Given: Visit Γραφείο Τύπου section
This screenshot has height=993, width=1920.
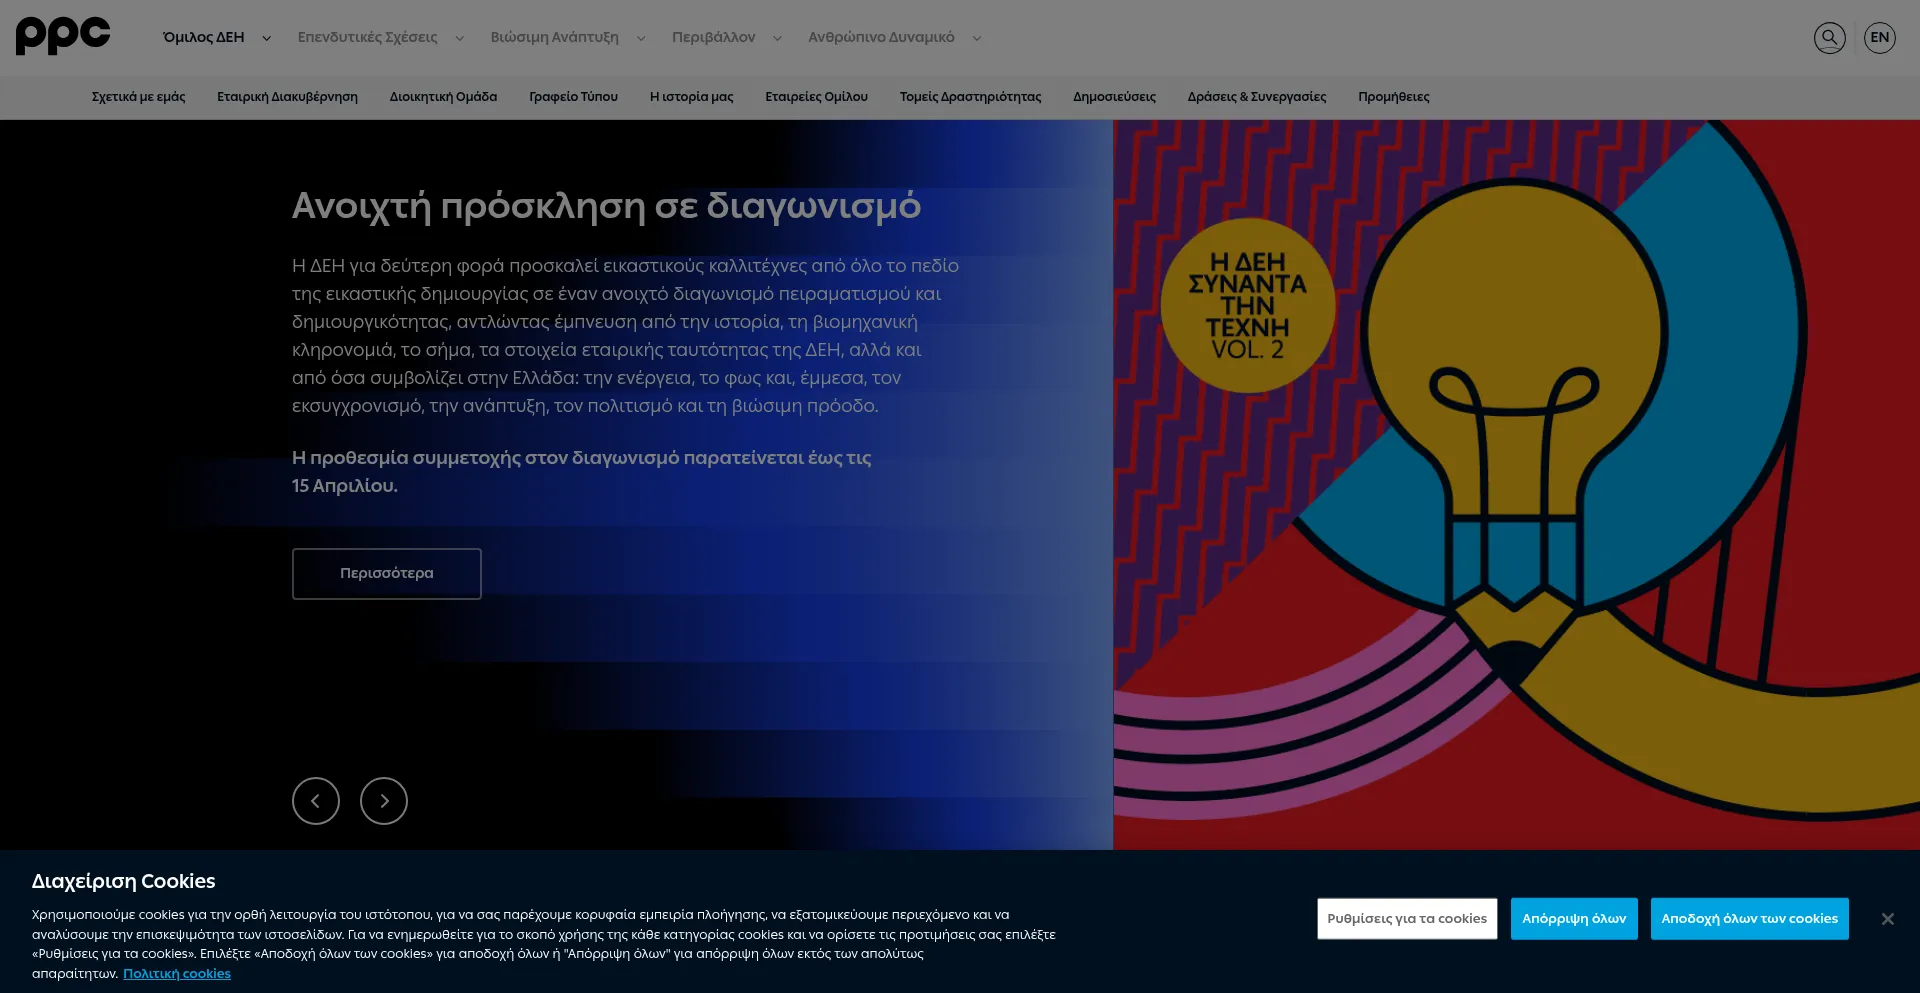Looking at the screenshot, I should click(x=573, y=97).
